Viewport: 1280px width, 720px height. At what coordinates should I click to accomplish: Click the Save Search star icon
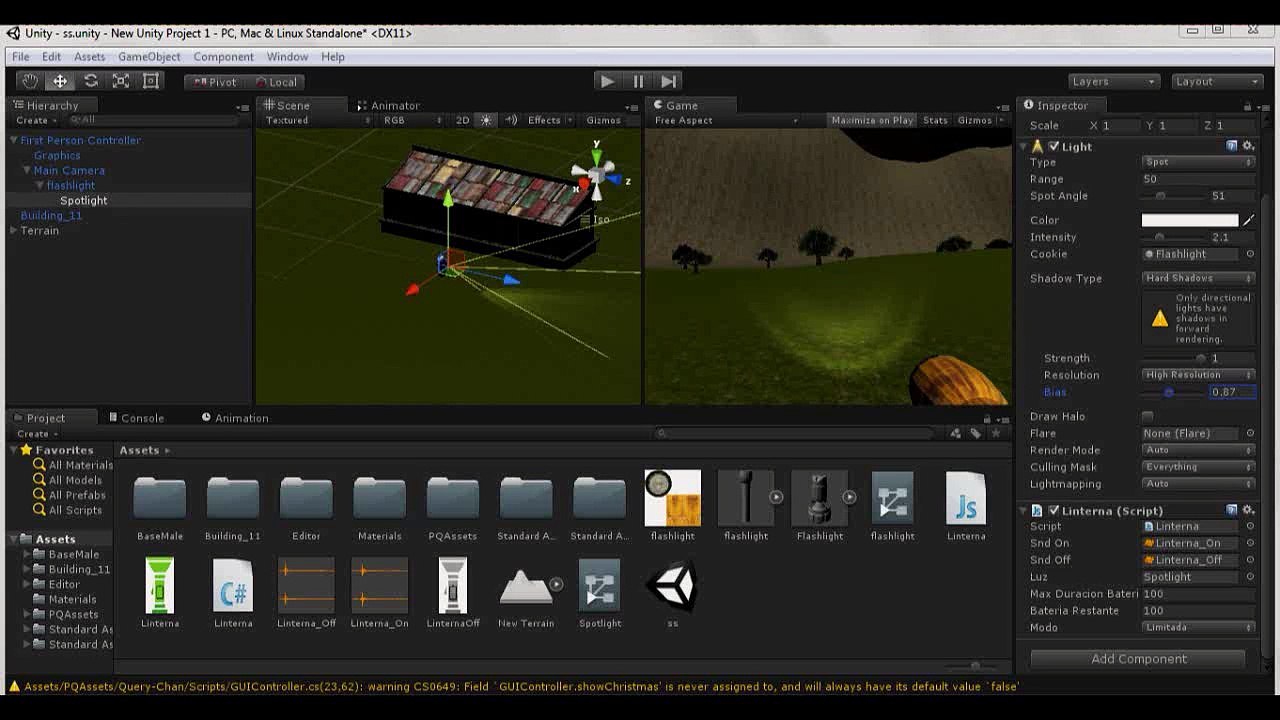coord(995,433)
